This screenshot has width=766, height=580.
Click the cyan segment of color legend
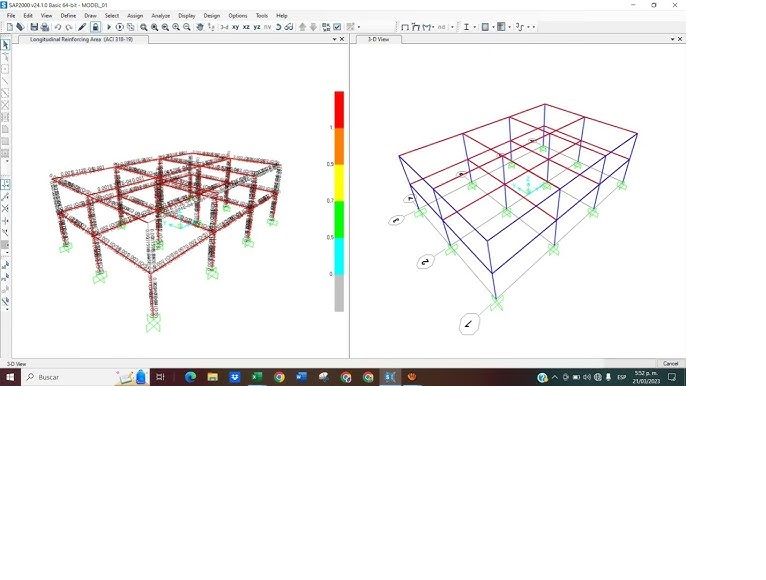point(339,256)
